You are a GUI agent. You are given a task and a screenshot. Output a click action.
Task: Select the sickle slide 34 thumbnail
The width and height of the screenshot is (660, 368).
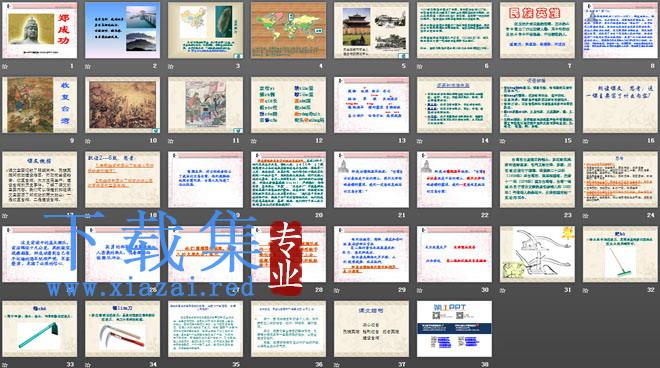(x=122, y=329)
